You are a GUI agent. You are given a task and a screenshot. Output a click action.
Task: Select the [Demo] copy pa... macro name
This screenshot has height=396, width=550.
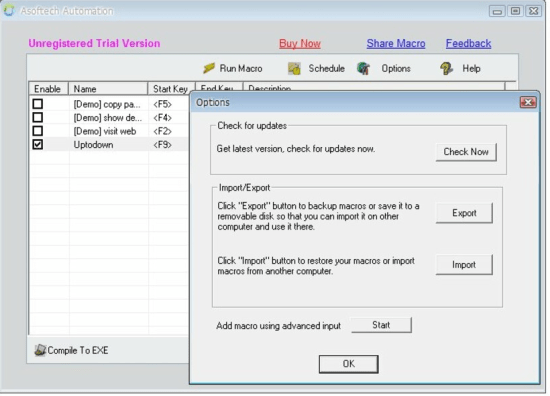(107, 104)
